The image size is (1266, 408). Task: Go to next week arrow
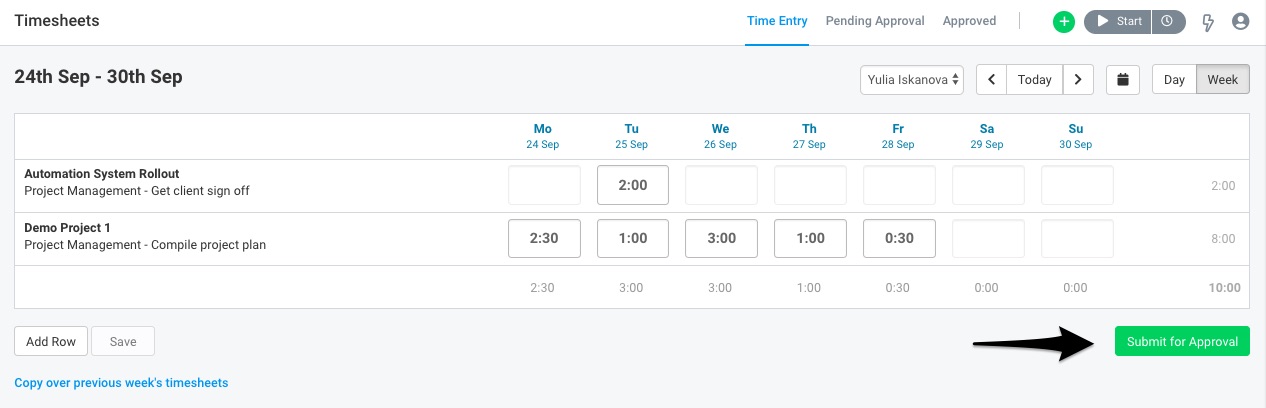[x=1077, y=80]
